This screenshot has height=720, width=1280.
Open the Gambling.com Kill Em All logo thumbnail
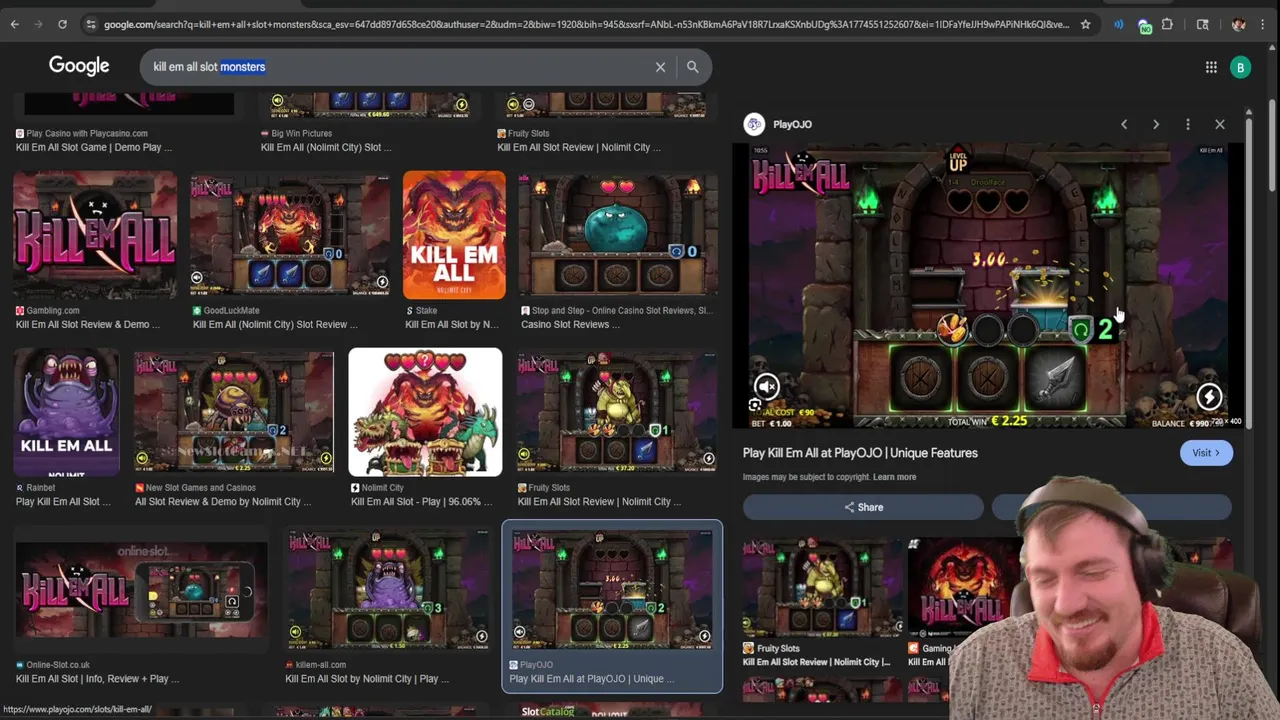(x=95, y=235)
